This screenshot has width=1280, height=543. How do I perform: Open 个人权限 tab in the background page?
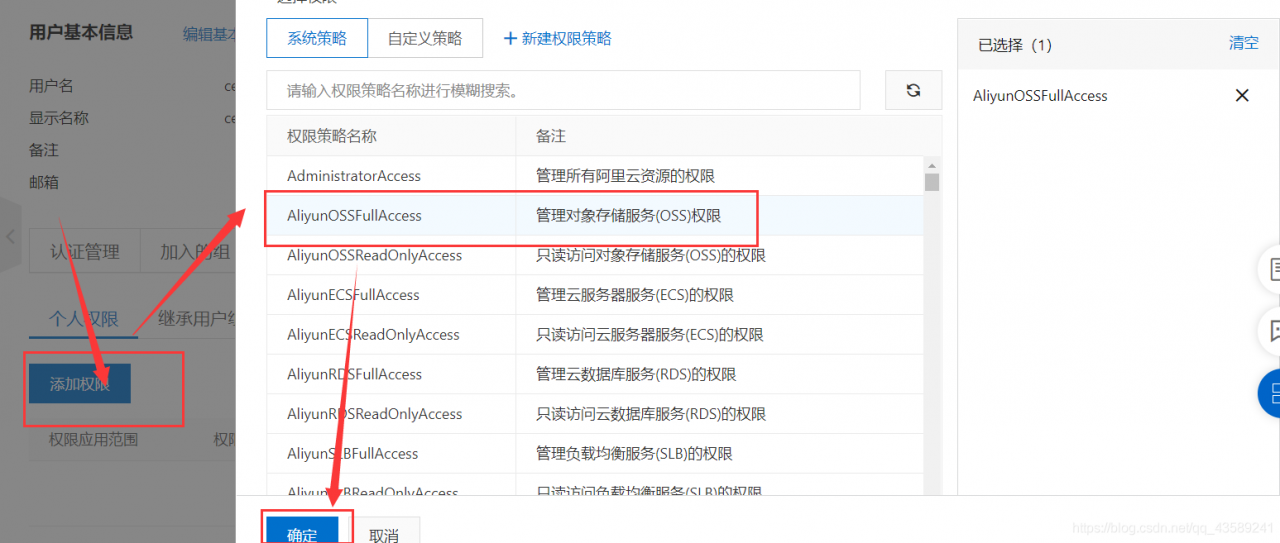84,320
